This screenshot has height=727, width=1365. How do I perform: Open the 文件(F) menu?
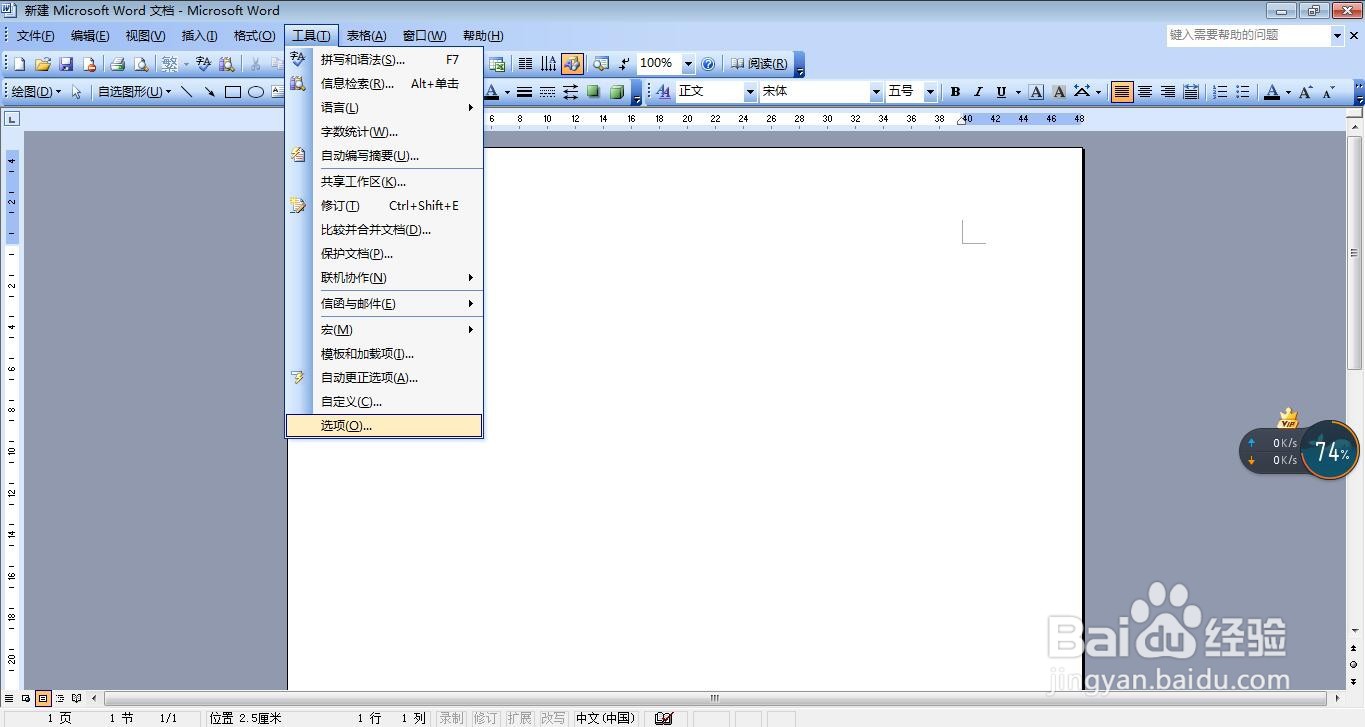click(x=36, y=36)
